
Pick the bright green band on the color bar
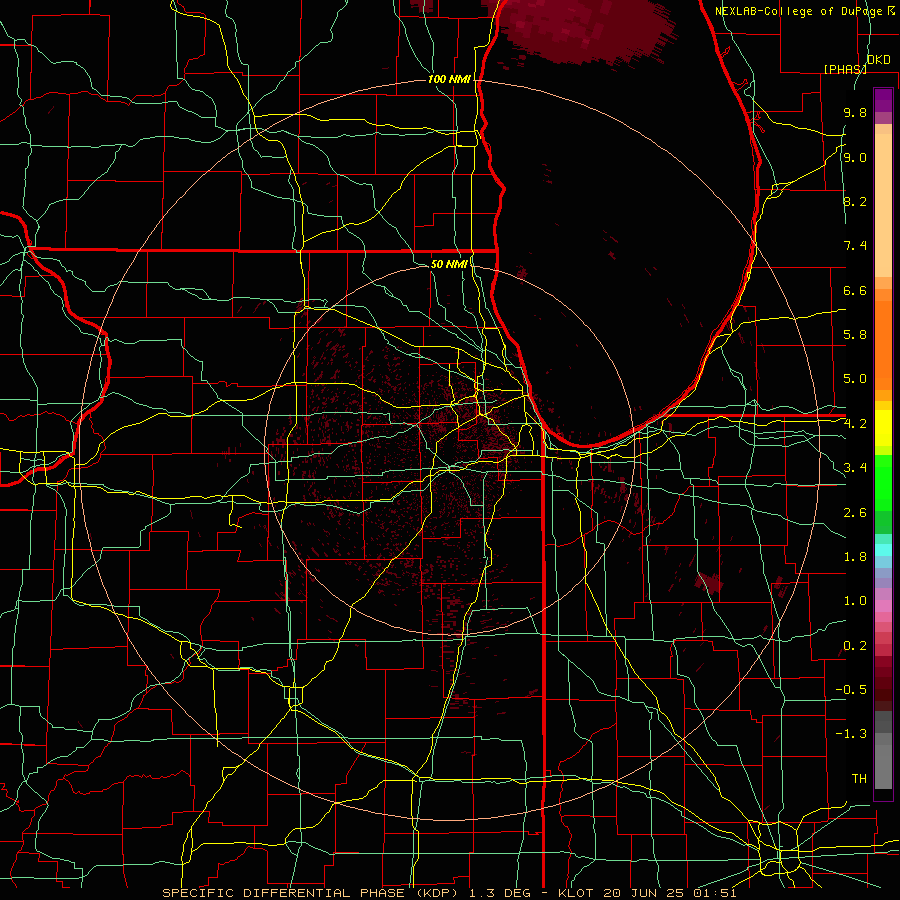tap(883, 483)
